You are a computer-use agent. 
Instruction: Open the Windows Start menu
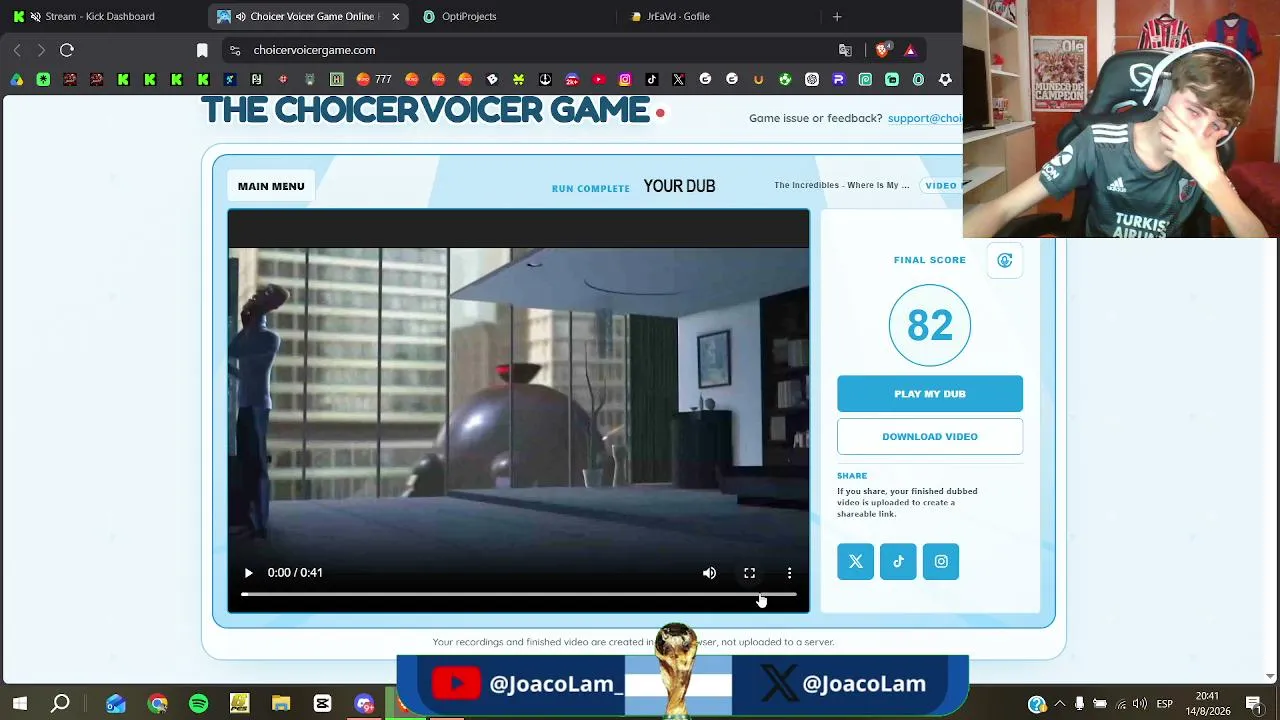click(x=20, y=704)
